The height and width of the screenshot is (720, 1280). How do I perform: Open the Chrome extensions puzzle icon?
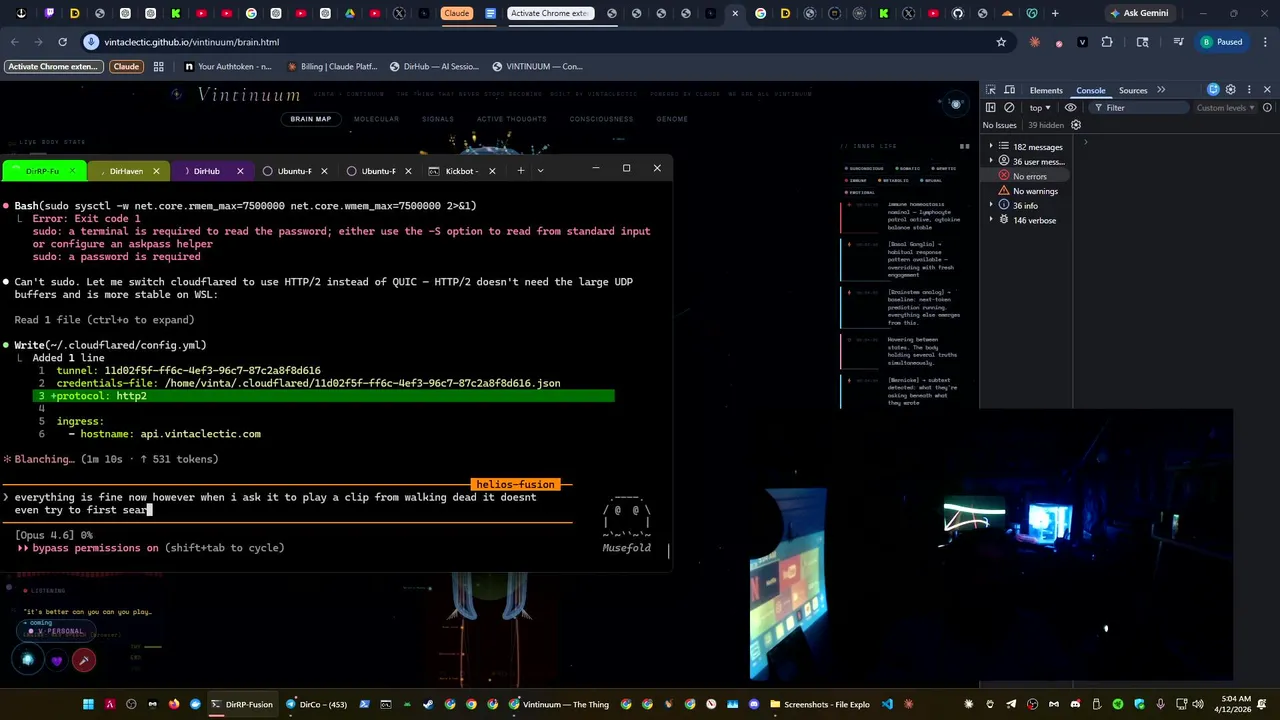coord(1107,42)
